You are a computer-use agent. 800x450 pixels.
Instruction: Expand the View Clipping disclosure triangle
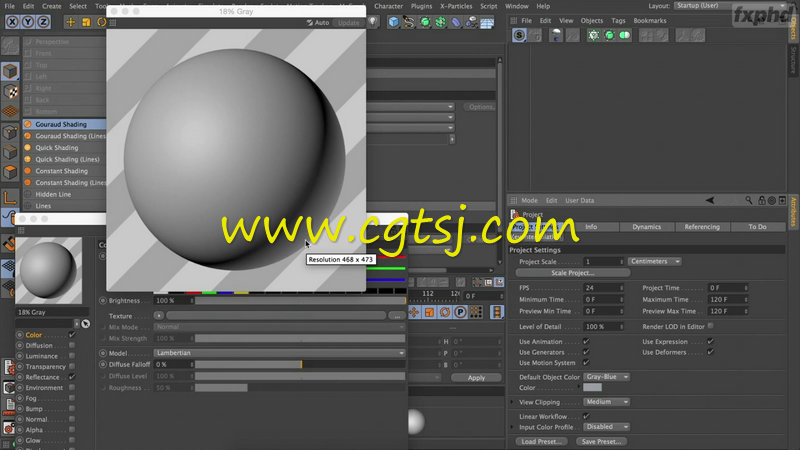(x=512, y=403)
